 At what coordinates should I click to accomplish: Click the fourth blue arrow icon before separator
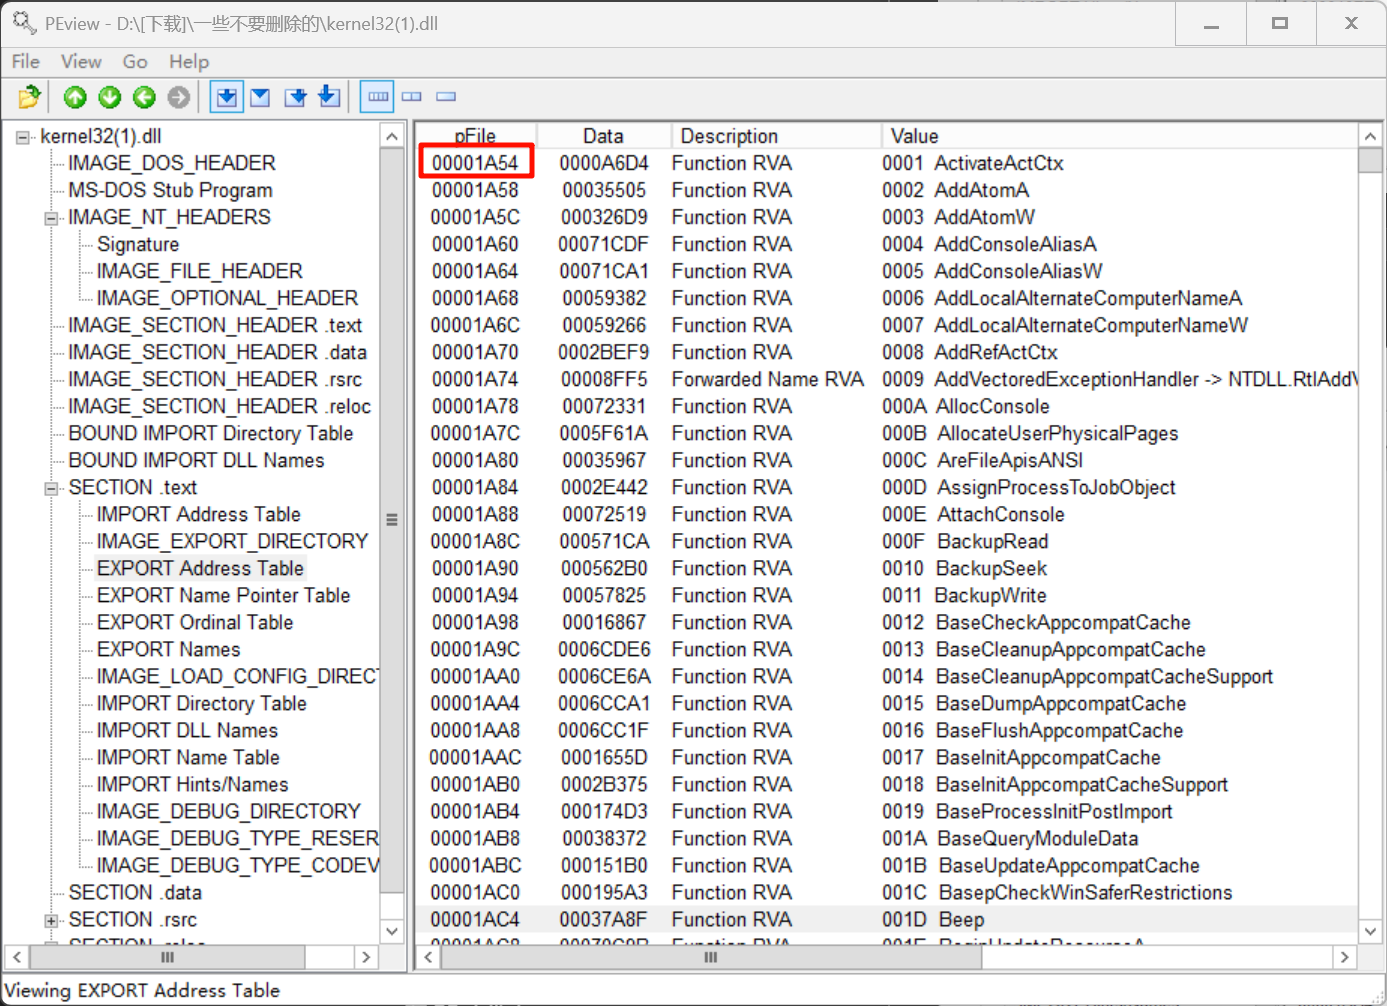(329, 97)
